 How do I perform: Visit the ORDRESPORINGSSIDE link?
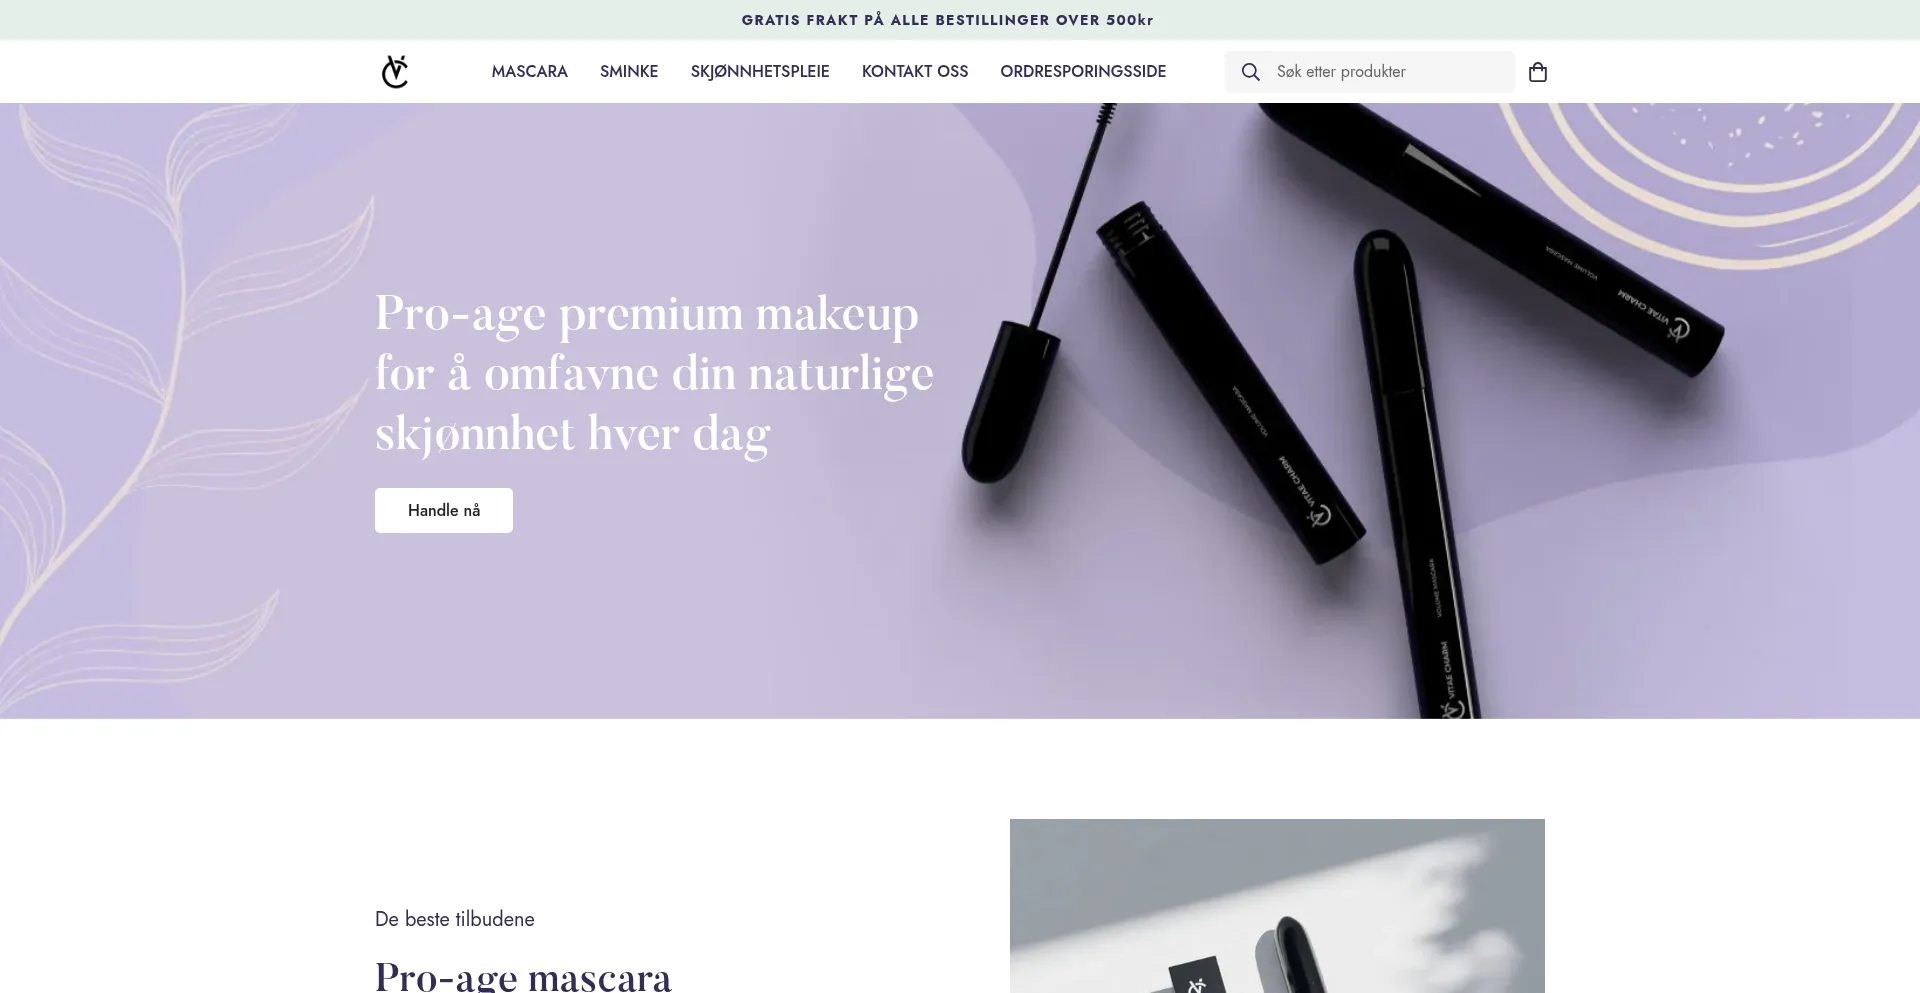pyautogui.click(x=1083, y=72)
